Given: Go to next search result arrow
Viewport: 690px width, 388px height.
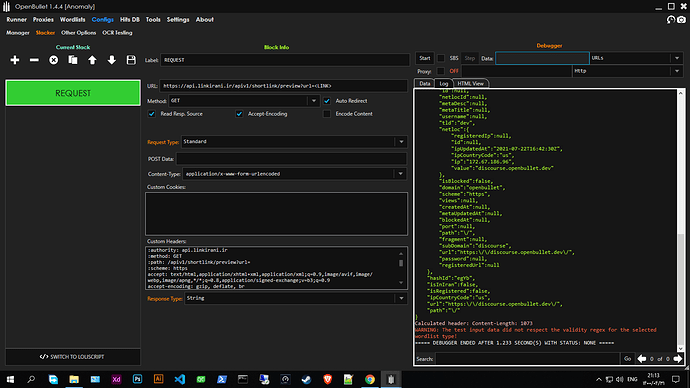Looking at the screenshot, I should [x=678, y=359].
